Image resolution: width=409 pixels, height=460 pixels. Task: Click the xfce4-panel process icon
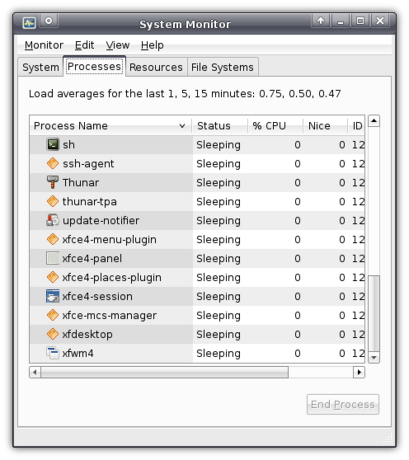coord(53,258)
